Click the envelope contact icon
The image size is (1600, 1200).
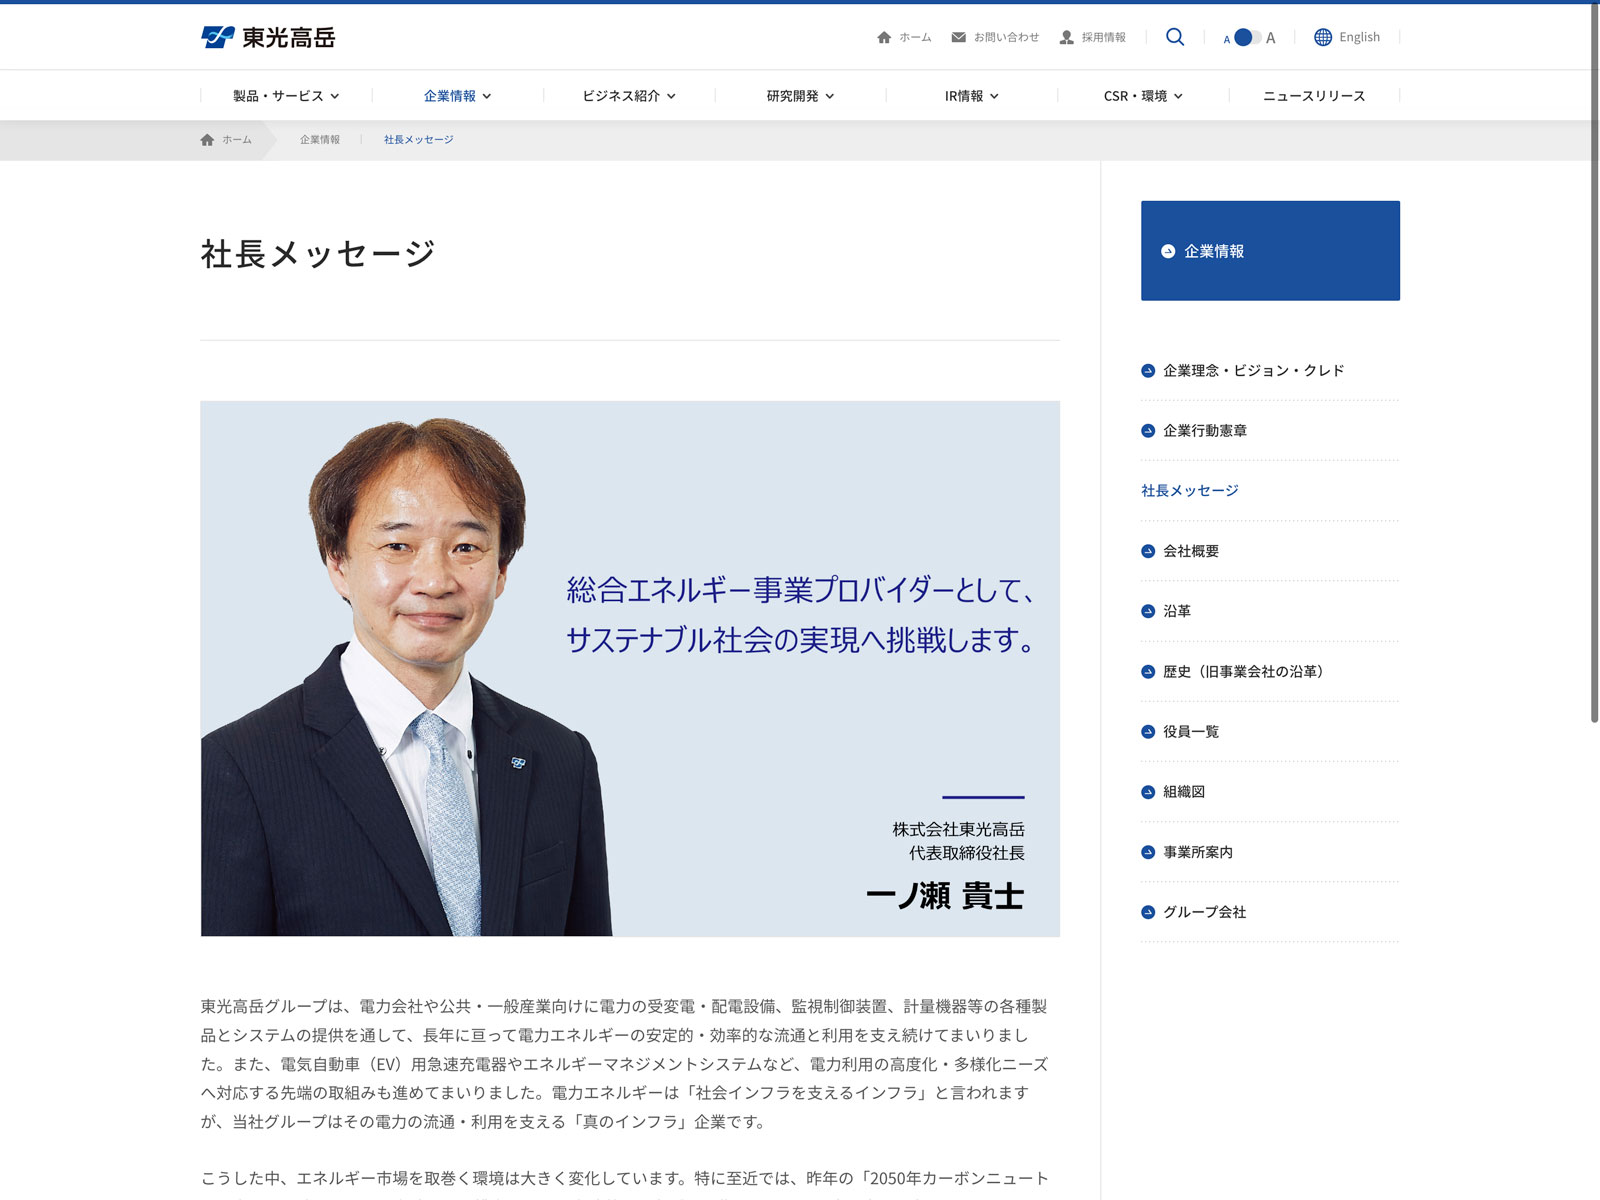(x=958, y=37)
